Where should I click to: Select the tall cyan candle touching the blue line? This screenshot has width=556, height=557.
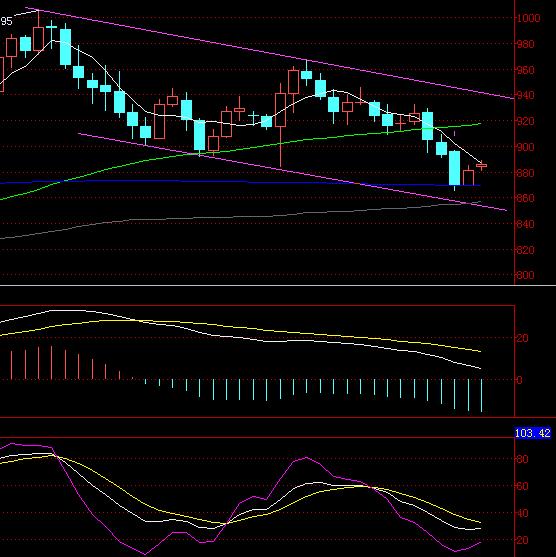tap(454, 168)
